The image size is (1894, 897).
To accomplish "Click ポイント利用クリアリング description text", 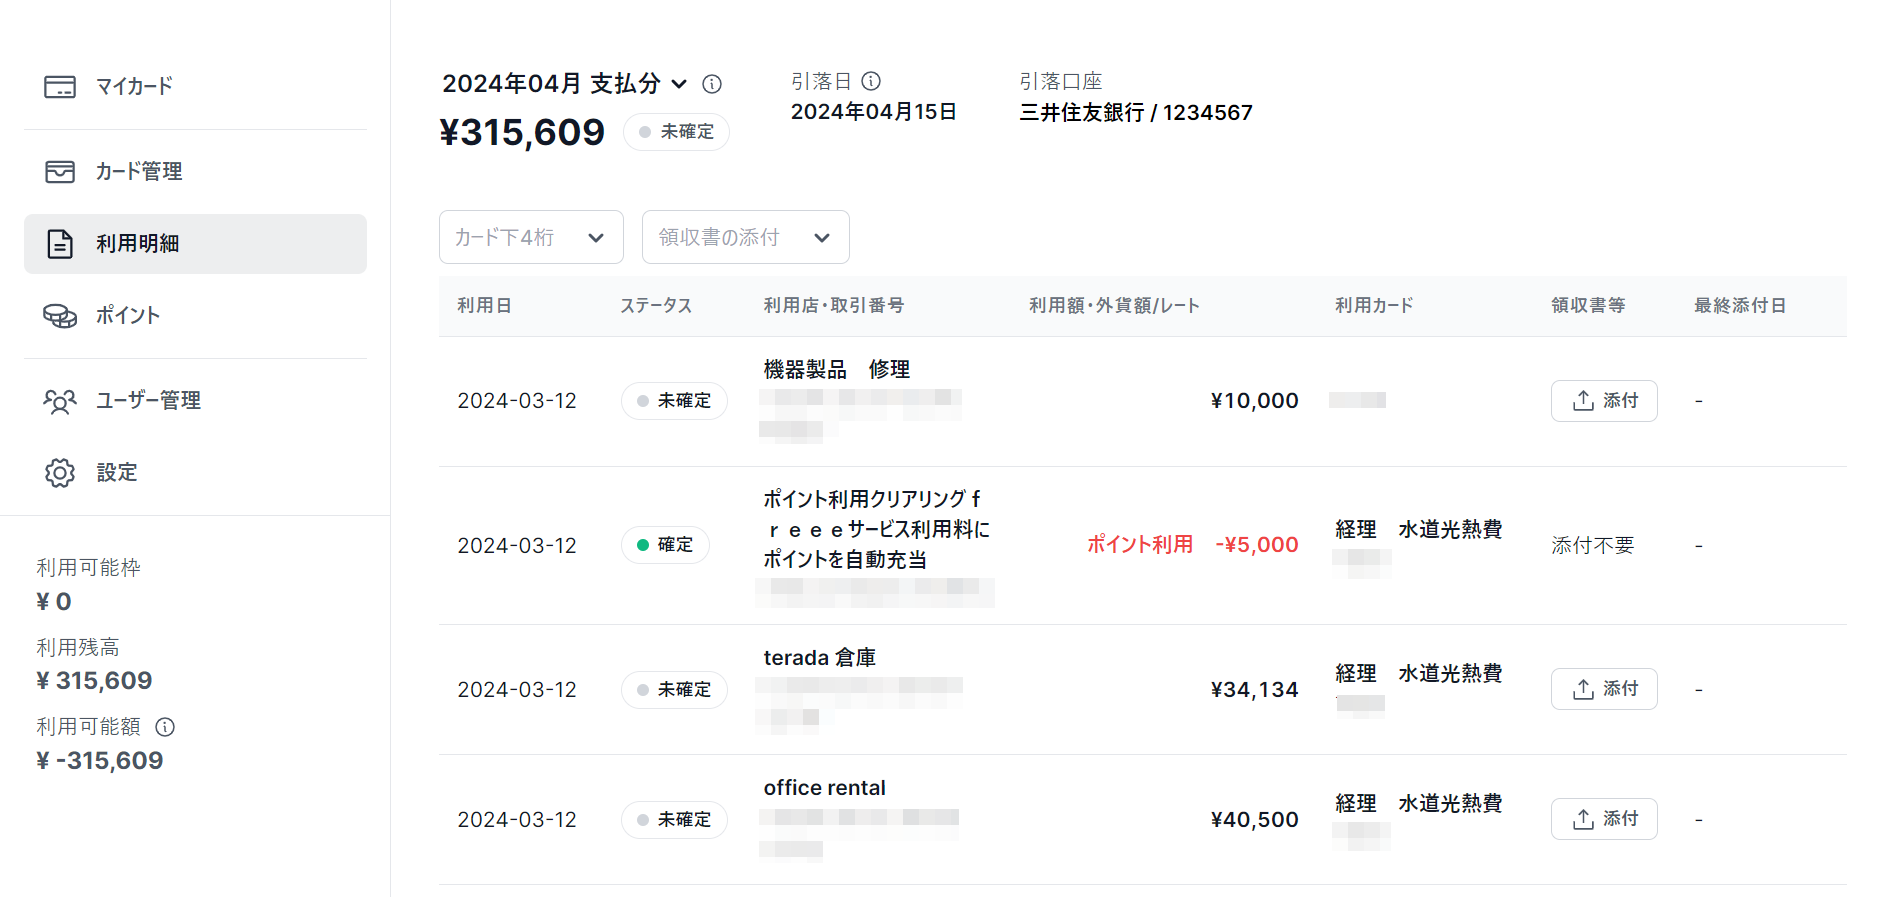I will tap(877, 529).
